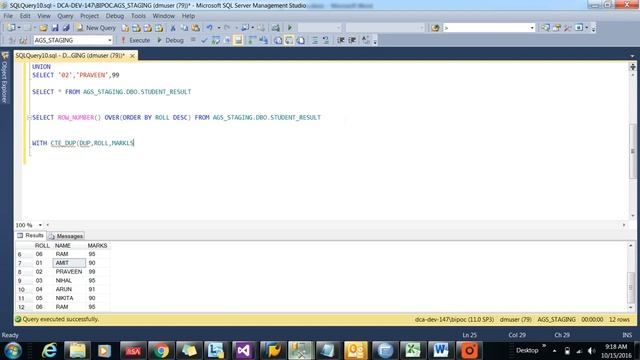Open the Open File folder icon
Viewport: 640px width, 360px height.
43,28
